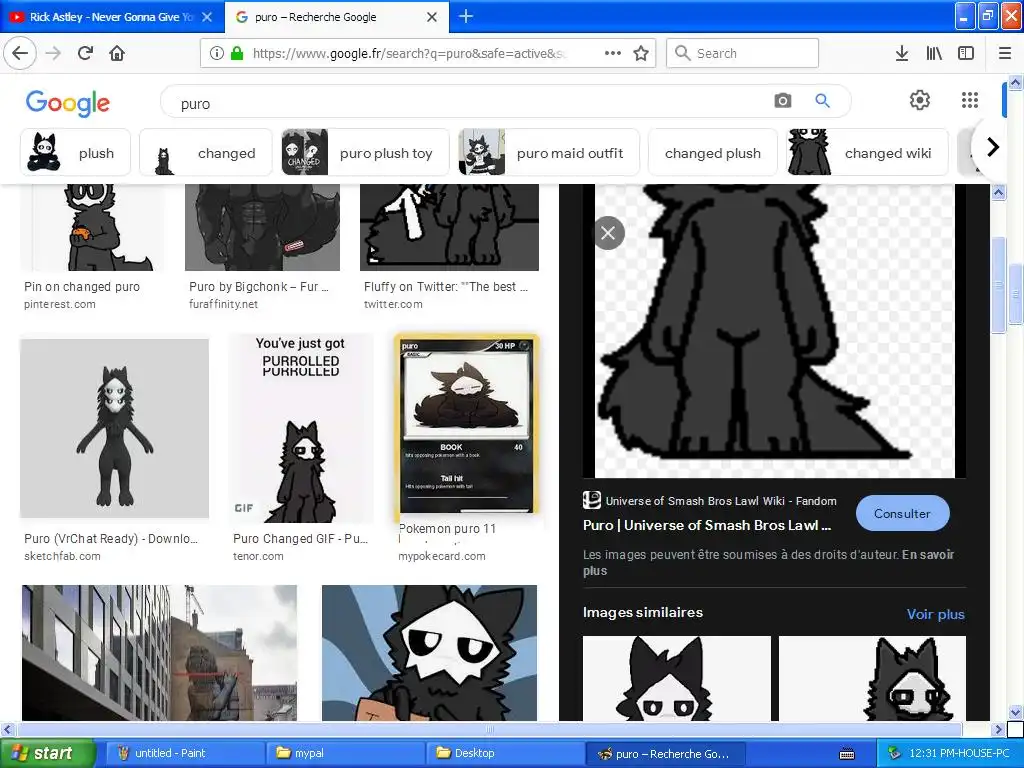The height and width of the screenshot is (768, 1024).
Task: Reload the page with the refresh icon
Action: coord(86,53)
